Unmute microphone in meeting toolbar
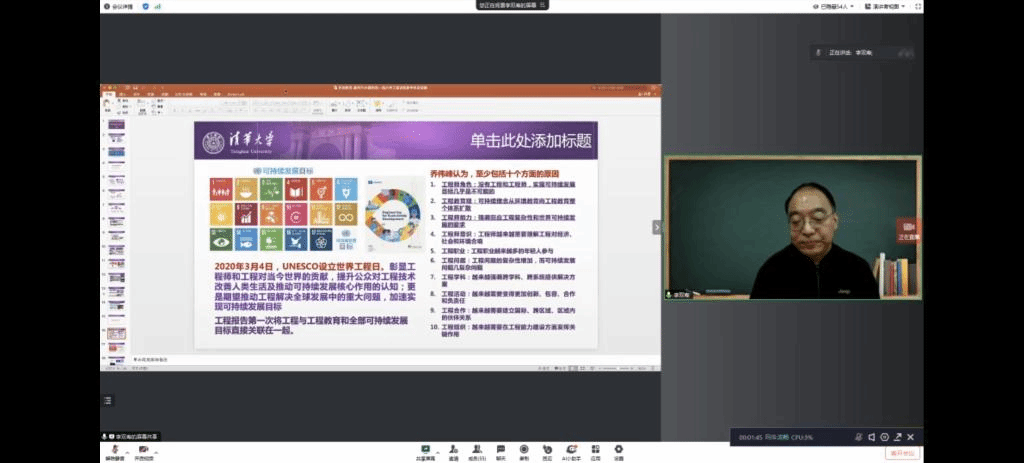This screenshot has width=1024, height=463. click(x=113, y=450)
